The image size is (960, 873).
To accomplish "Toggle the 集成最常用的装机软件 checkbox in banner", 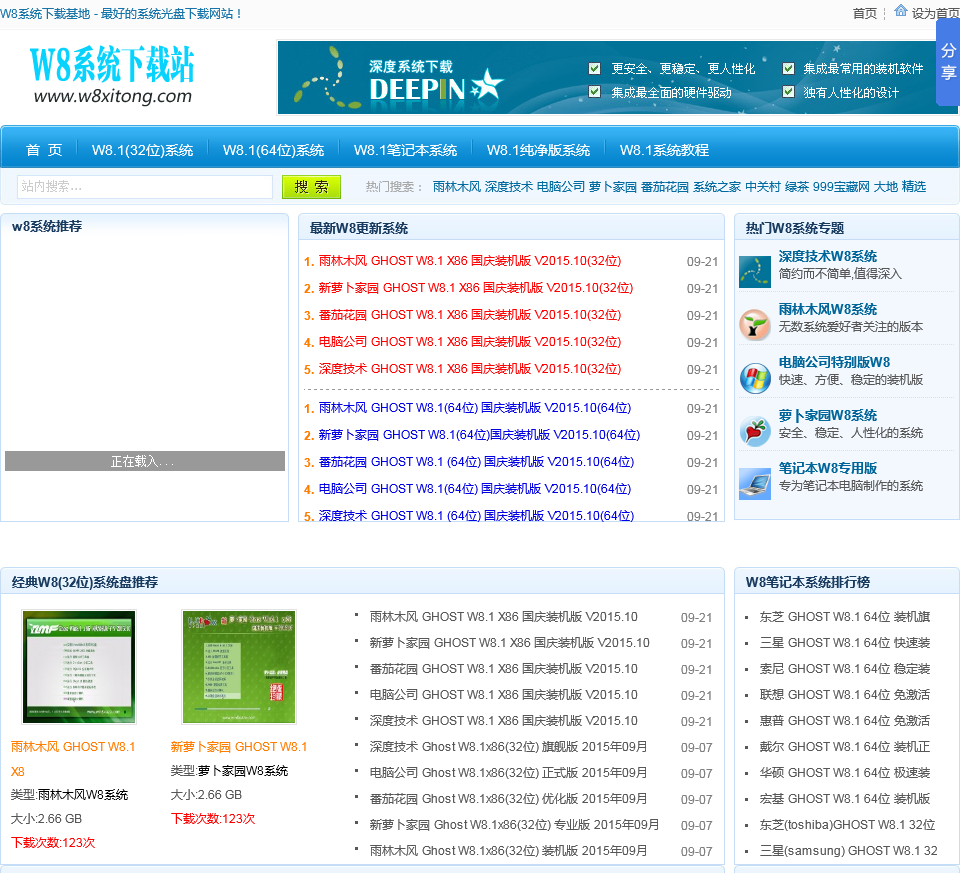I will (789, 69).
